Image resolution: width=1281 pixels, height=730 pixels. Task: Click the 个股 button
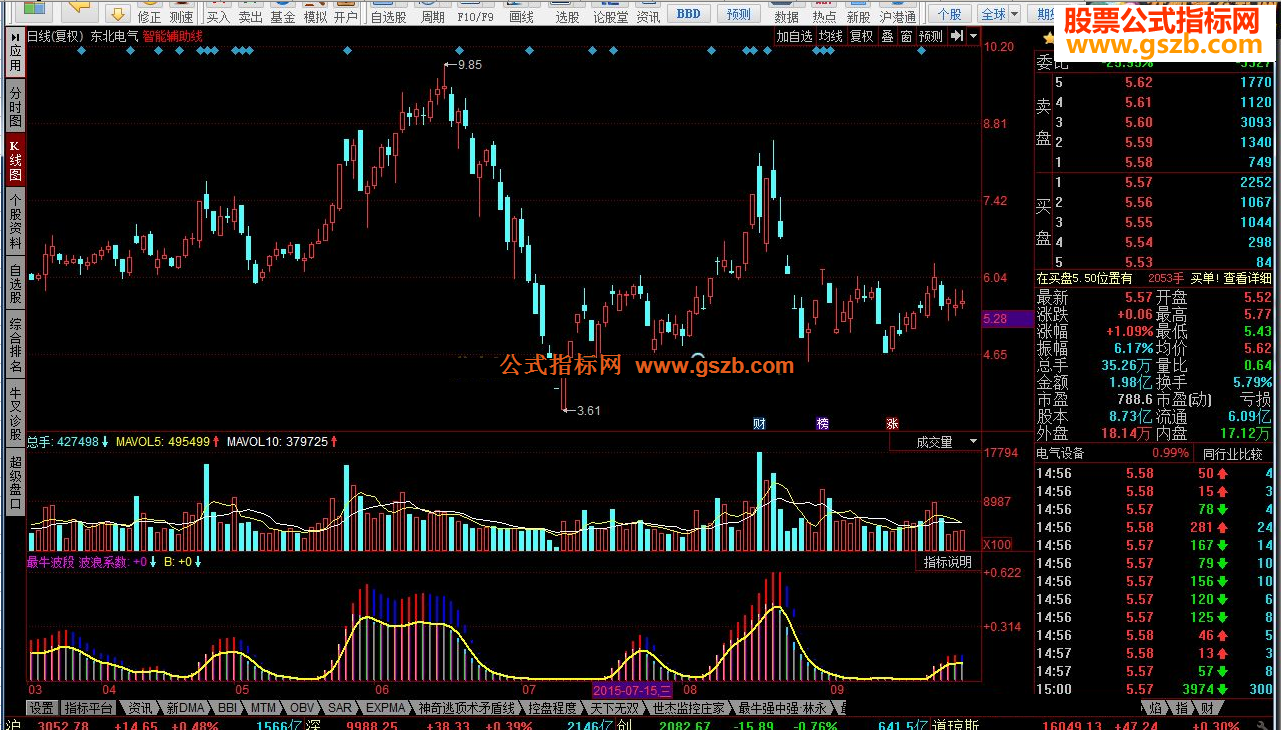(949, 14)
